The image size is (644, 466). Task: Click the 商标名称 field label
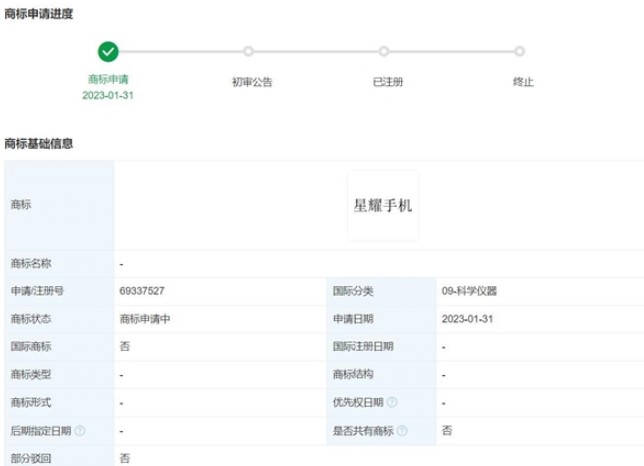coord(31,264)
